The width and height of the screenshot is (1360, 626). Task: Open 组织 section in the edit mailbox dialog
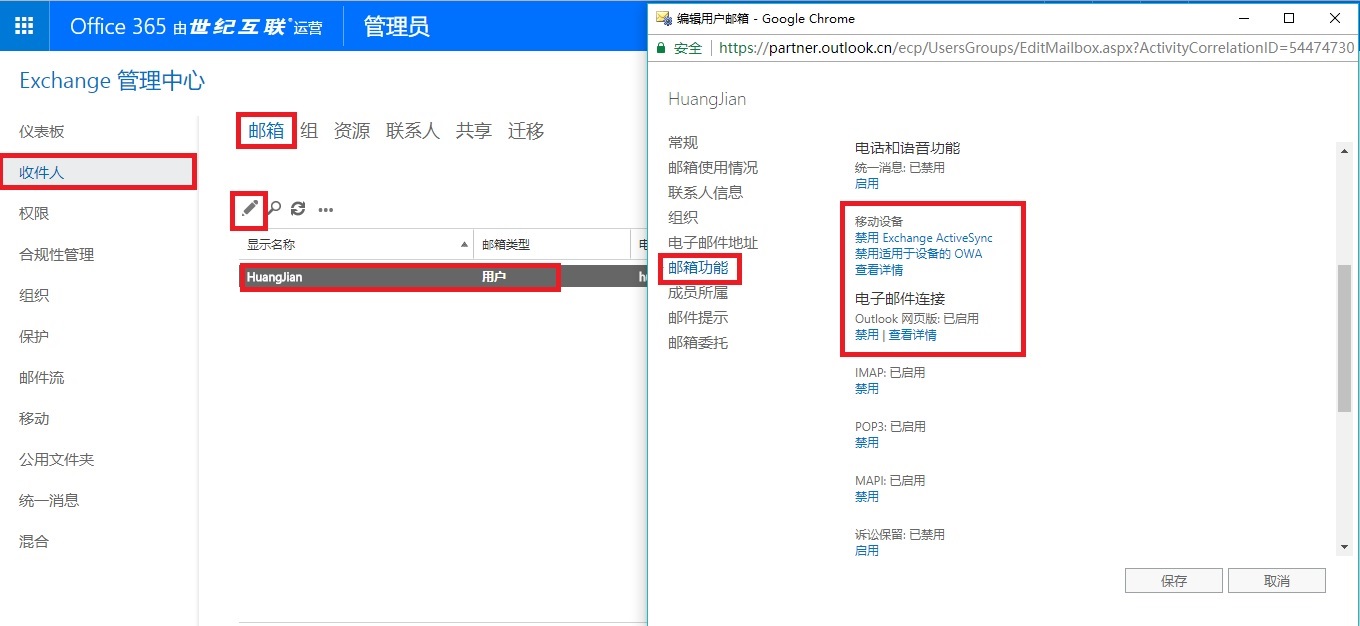[x=683, y=218]
